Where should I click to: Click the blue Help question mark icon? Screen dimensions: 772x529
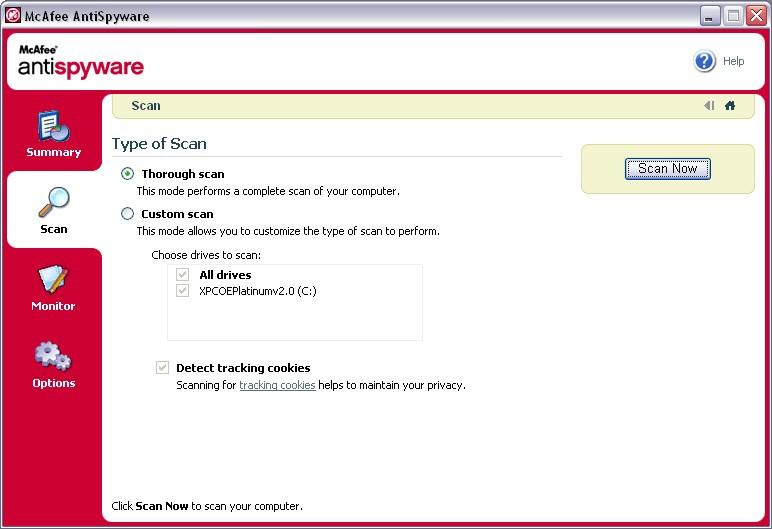point(705,61)
